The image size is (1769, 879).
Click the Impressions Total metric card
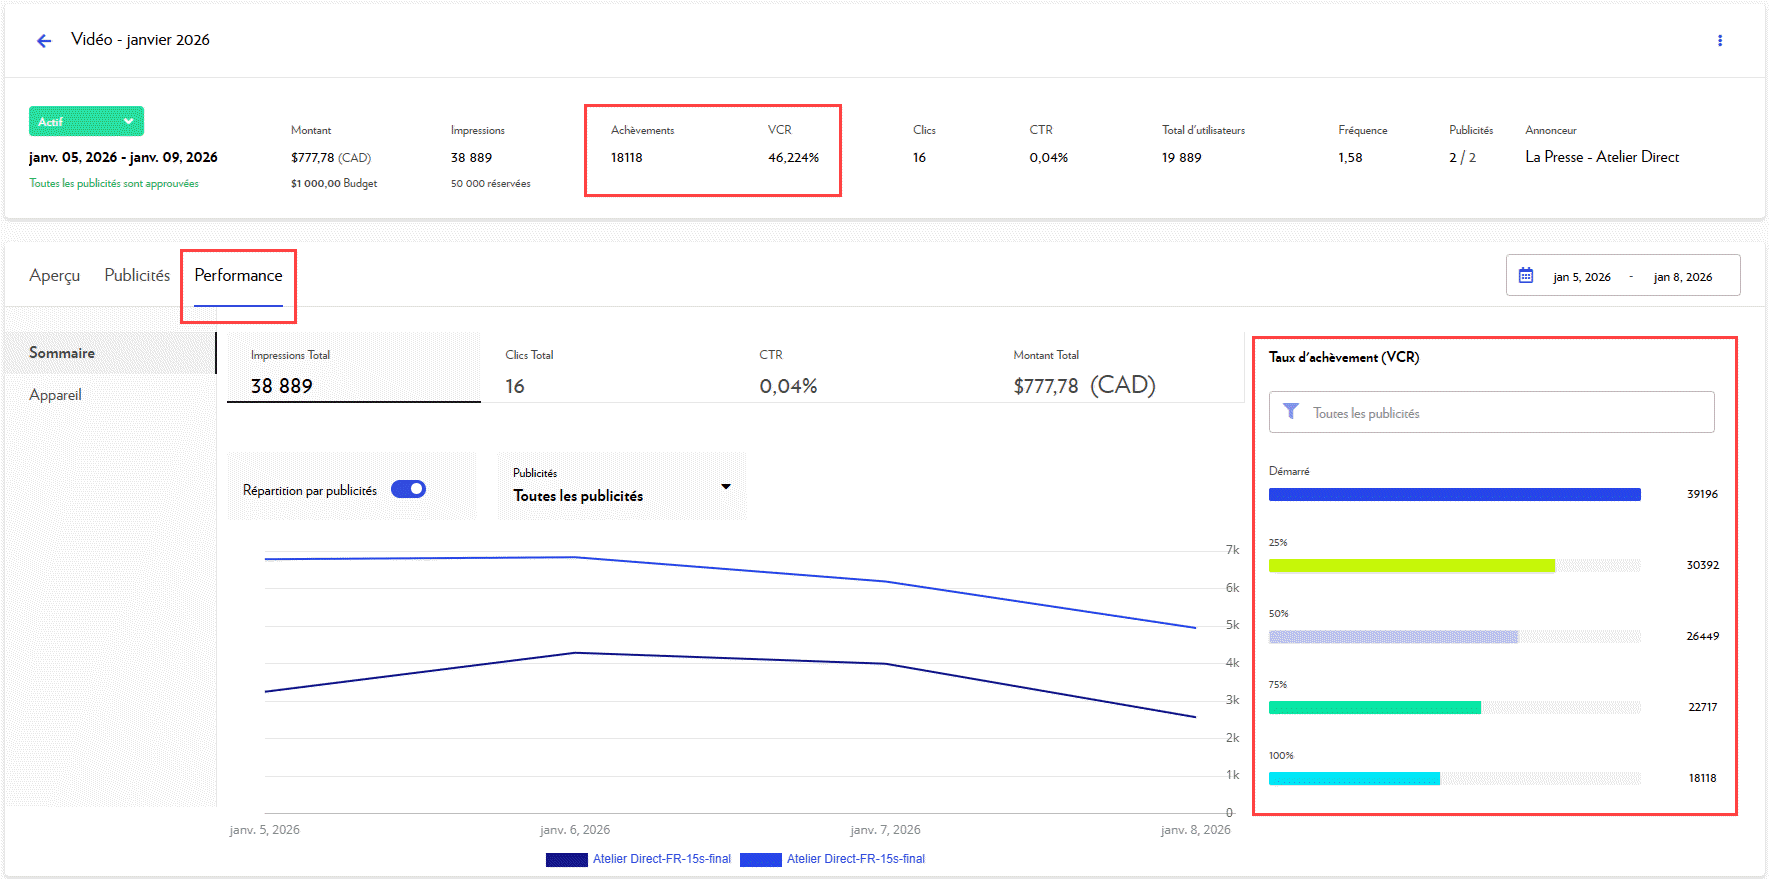353,370
